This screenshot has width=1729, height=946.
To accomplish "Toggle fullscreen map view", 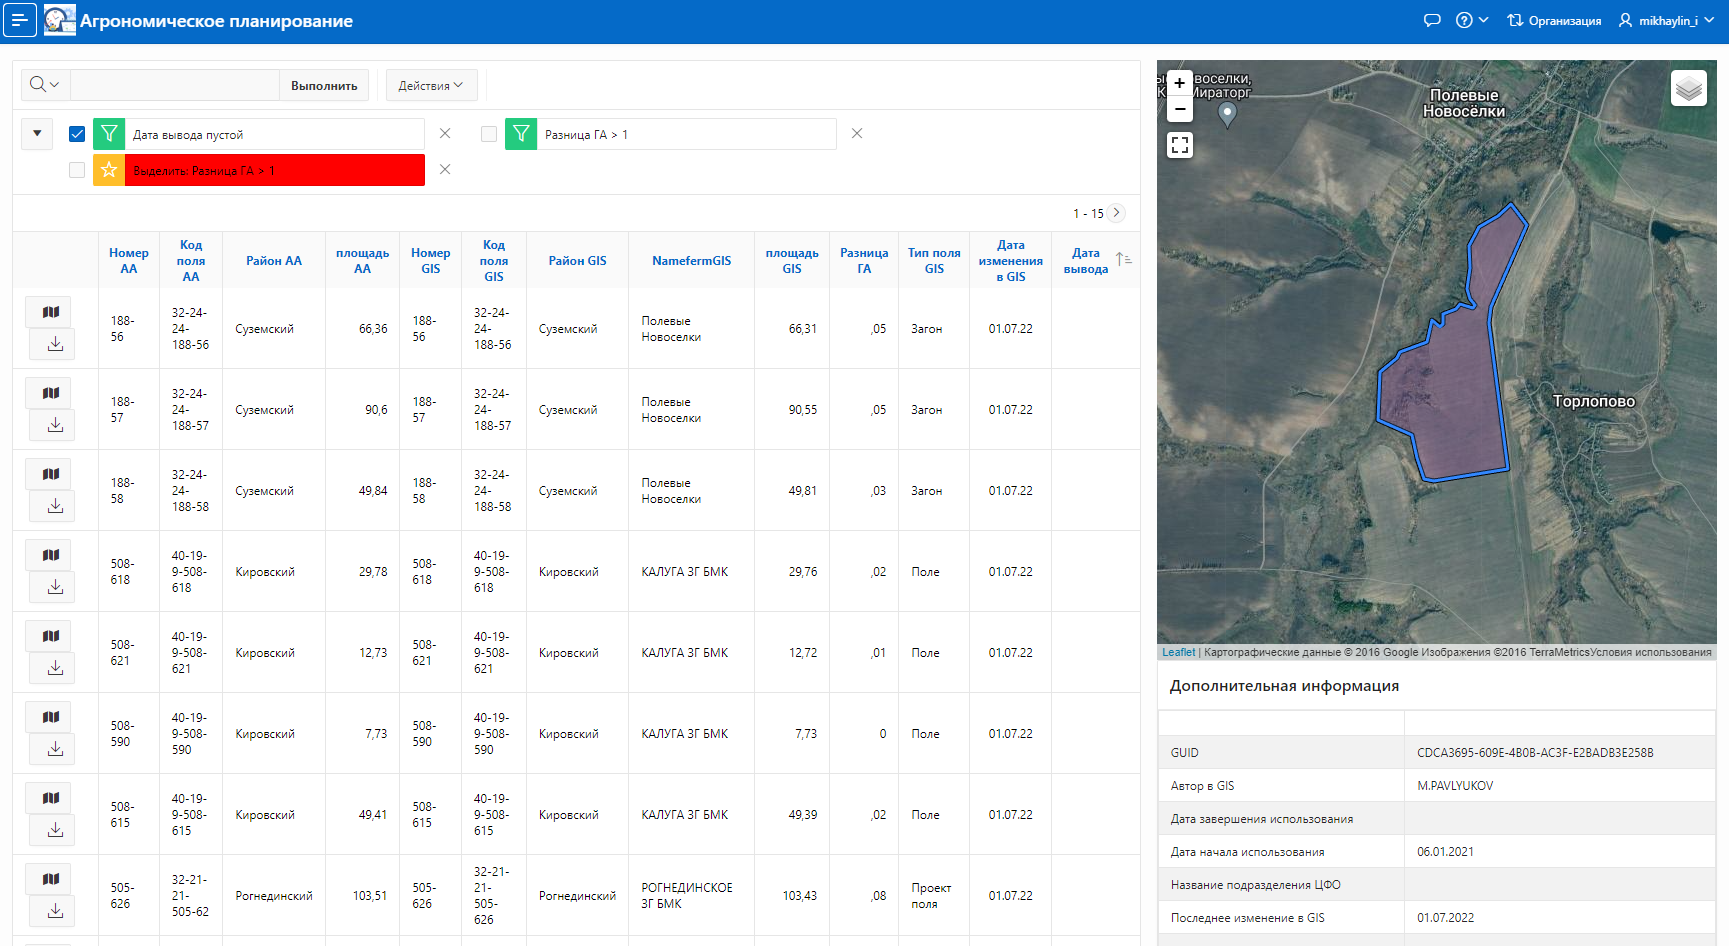I will 1180,145.
